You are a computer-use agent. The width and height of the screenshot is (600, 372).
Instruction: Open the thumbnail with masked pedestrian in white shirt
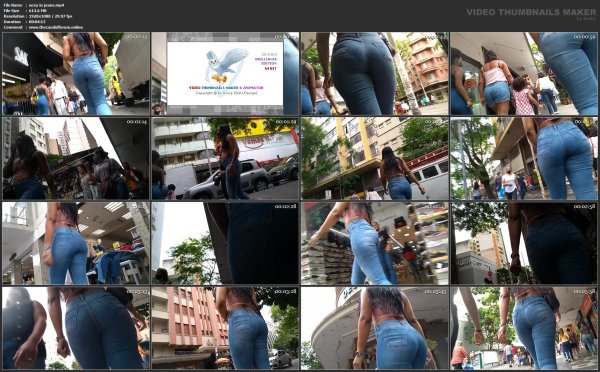click(524, 158)
